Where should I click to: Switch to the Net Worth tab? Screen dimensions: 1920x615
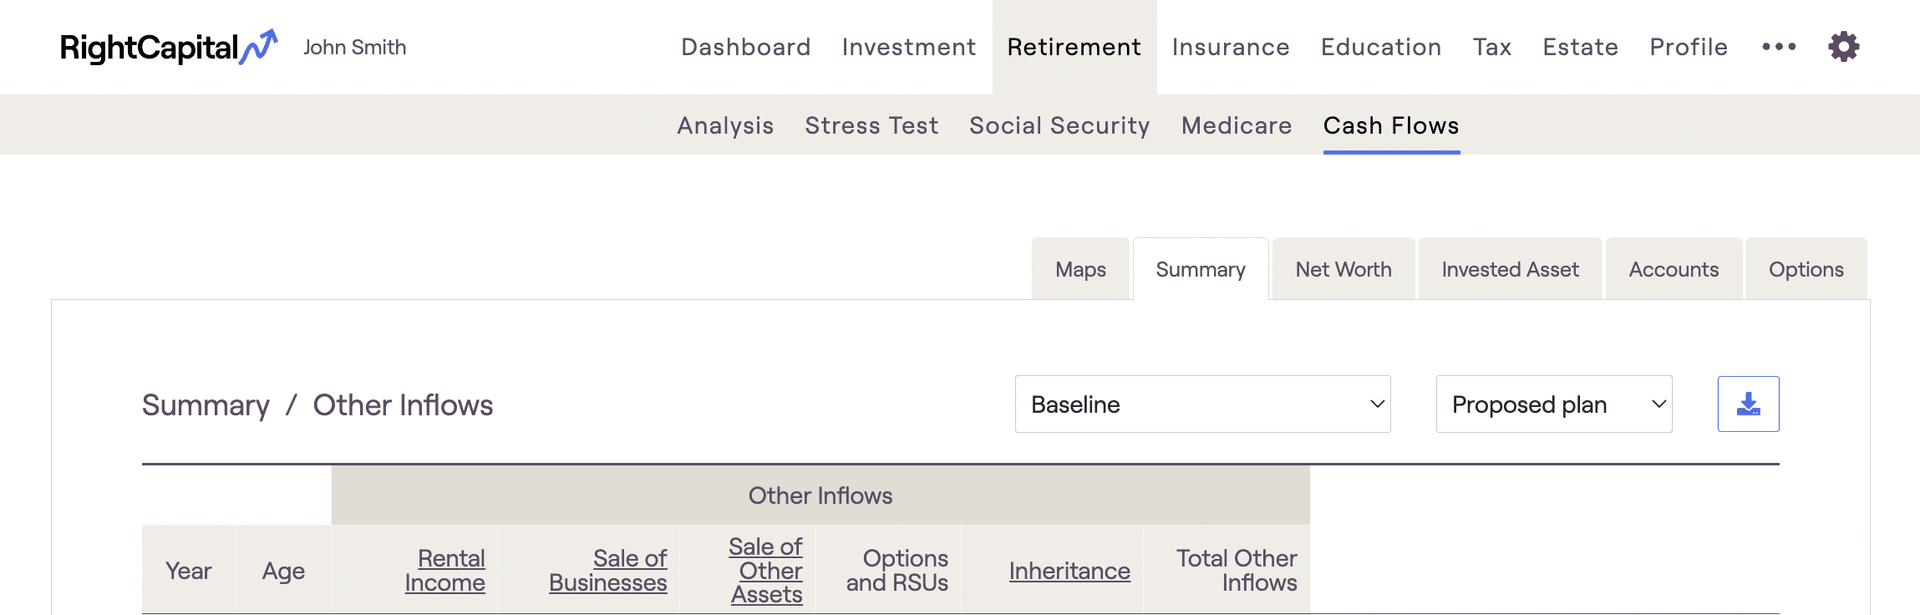1343,270
